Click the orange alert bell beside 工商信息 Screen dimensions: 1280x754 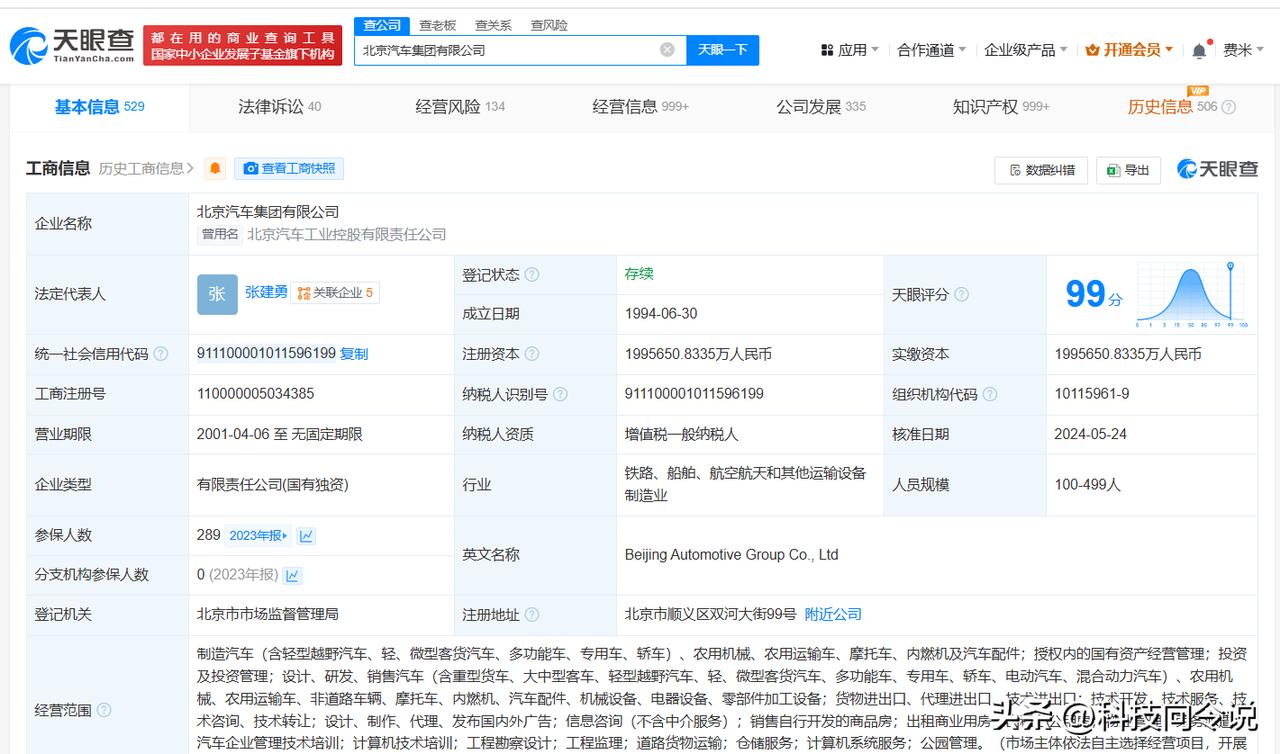click(215, 169)
